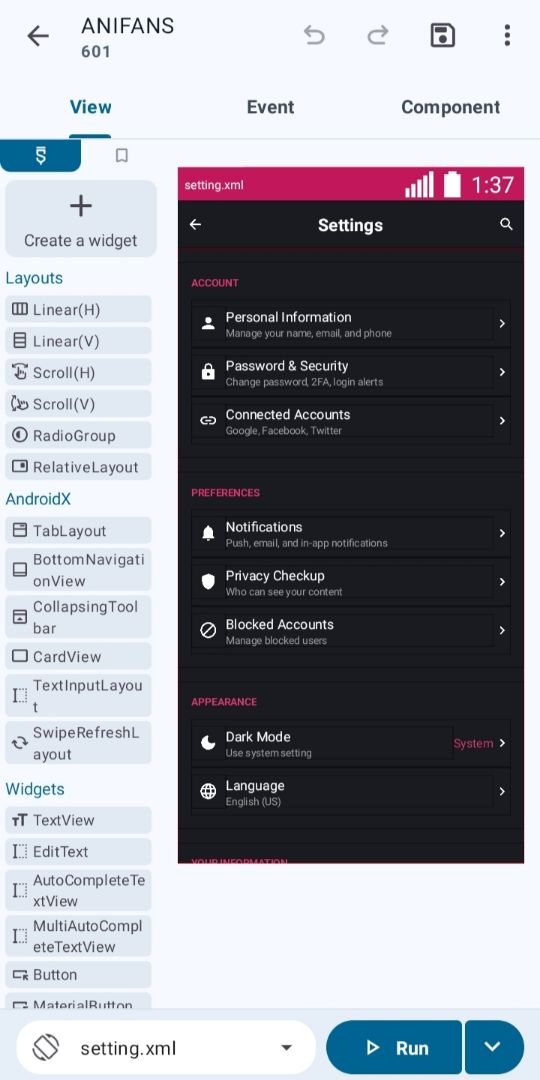Choose the SwipeRefreshLayout widget
540x1080 pixels.
(x=78, y=742)
